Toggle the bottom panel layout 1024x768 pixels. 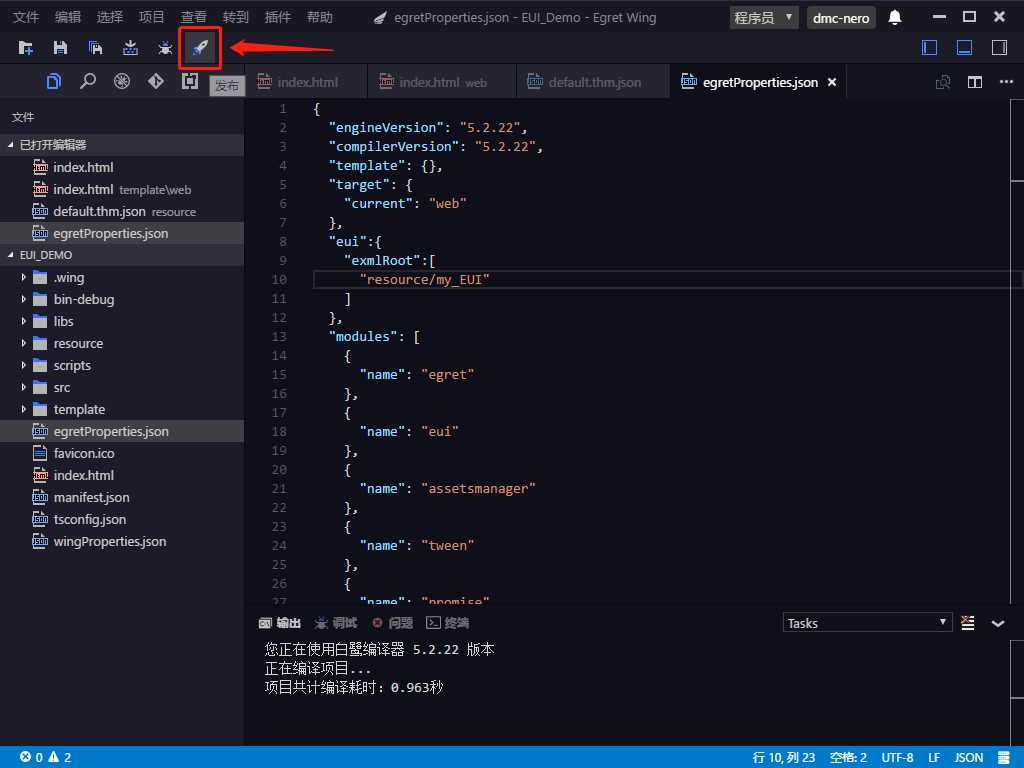coord(965,48)
